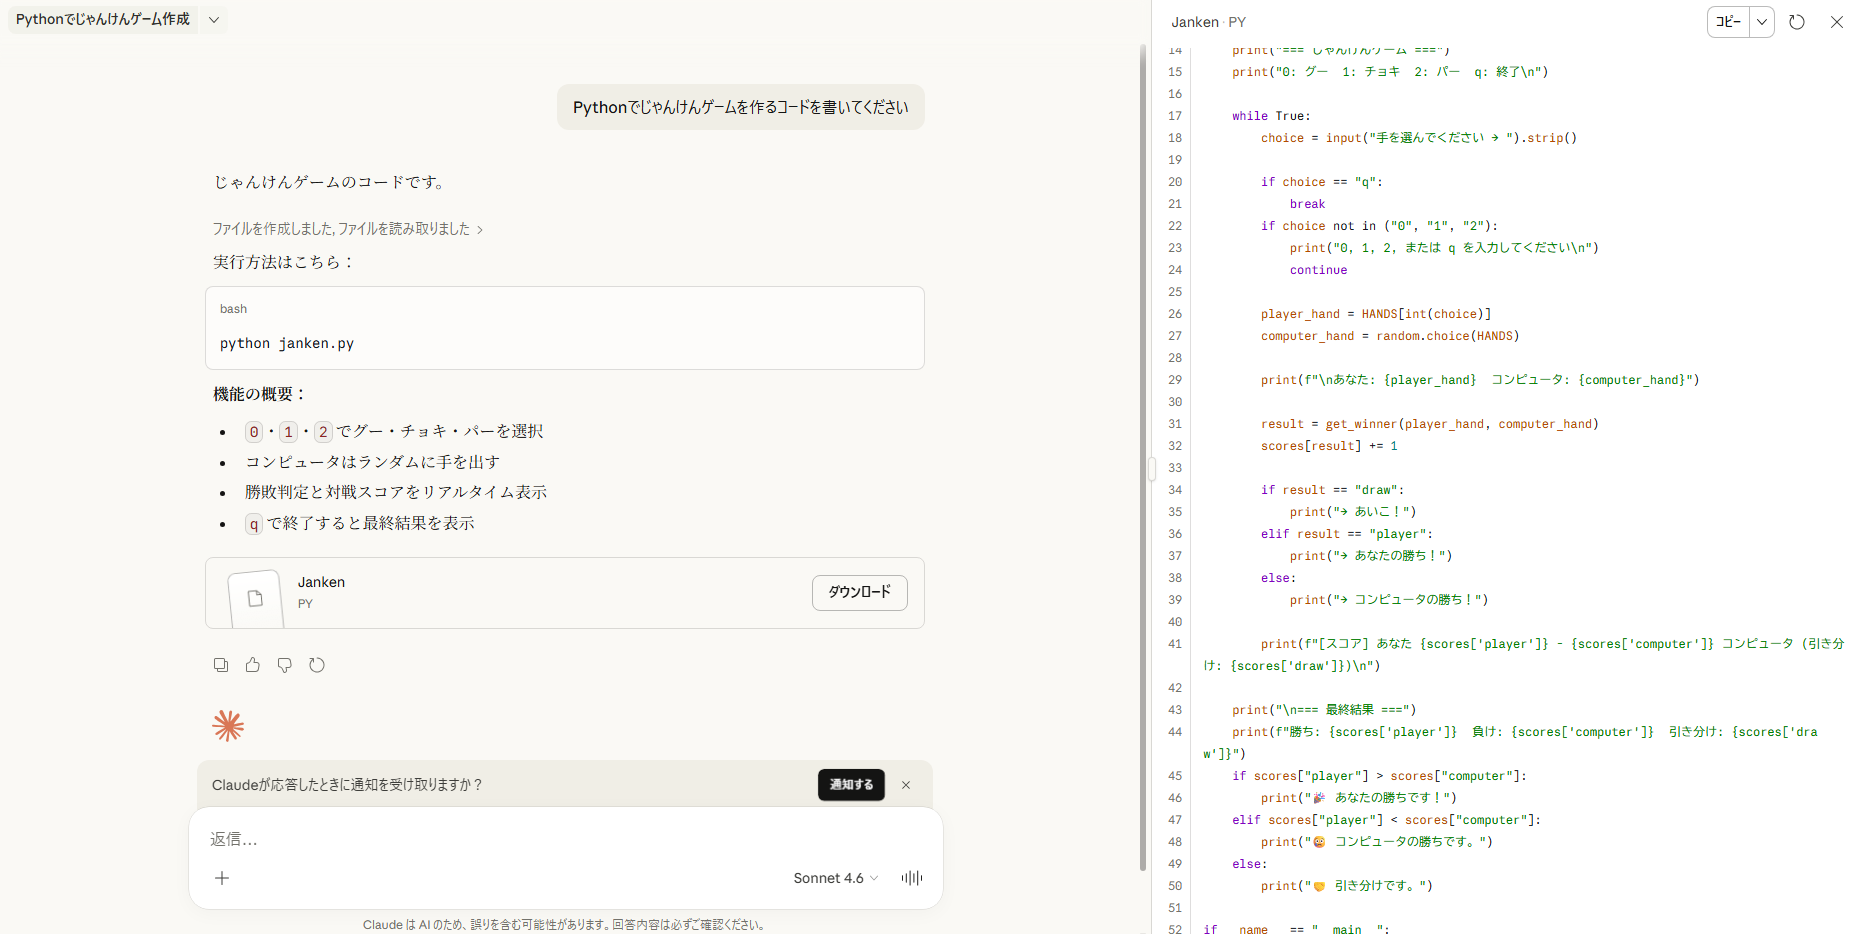Open the Sonnet 4.6 model selector
Viewport: 1853px width, 934px height.
[836, 878]
